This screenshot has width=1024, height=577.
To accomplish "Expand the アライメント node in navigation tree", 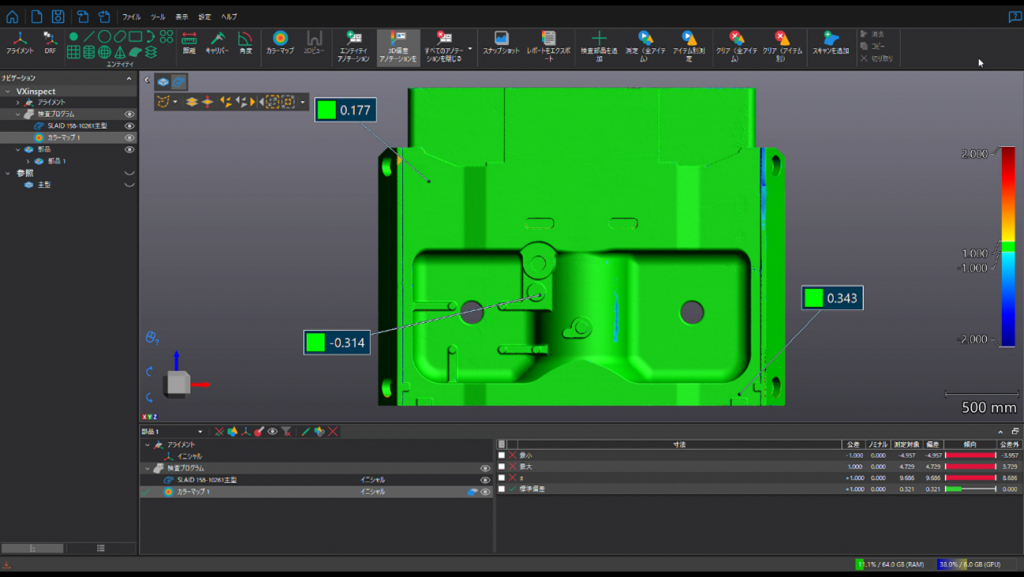I will click(x=17, y=102).
